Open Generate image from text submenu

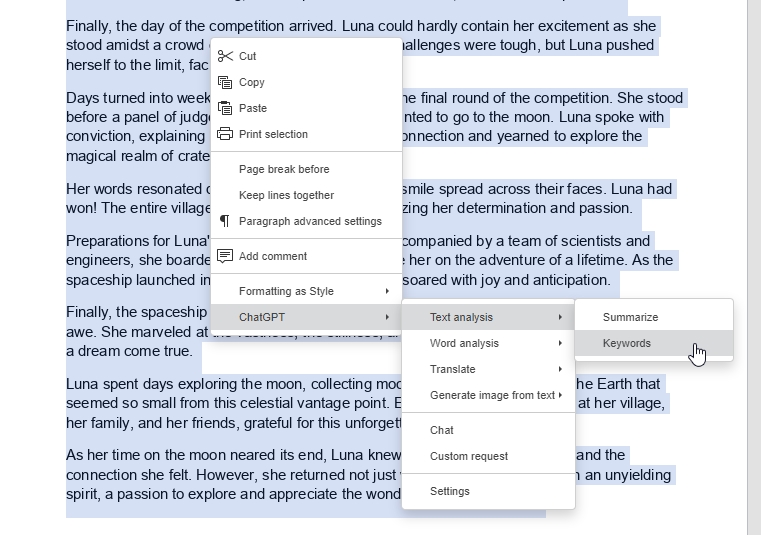(x=492, y=395)
